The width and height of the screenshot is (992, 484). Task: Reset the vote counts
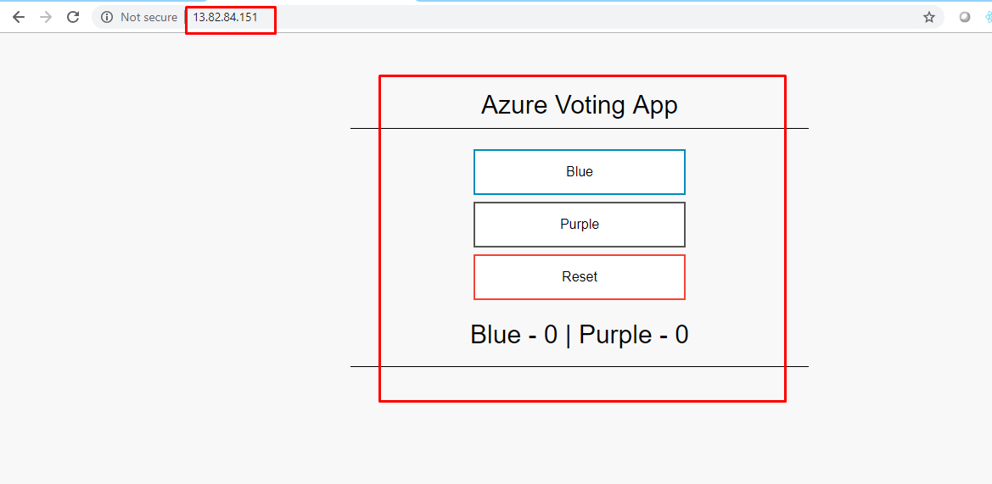pos(580,276)
